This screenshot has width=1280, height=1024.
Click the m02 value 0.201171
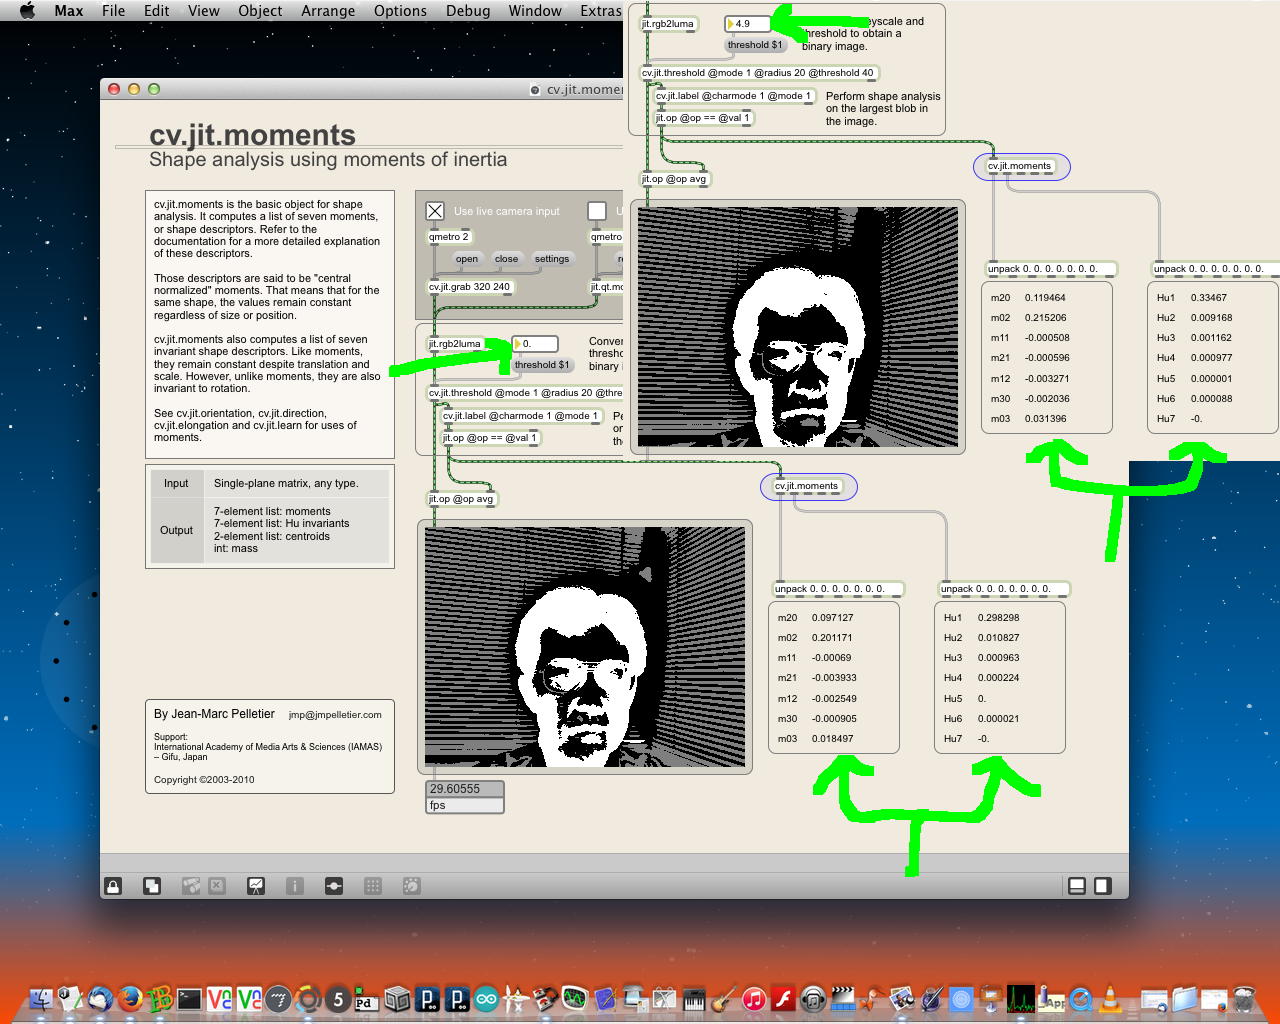tap(833, 638)
